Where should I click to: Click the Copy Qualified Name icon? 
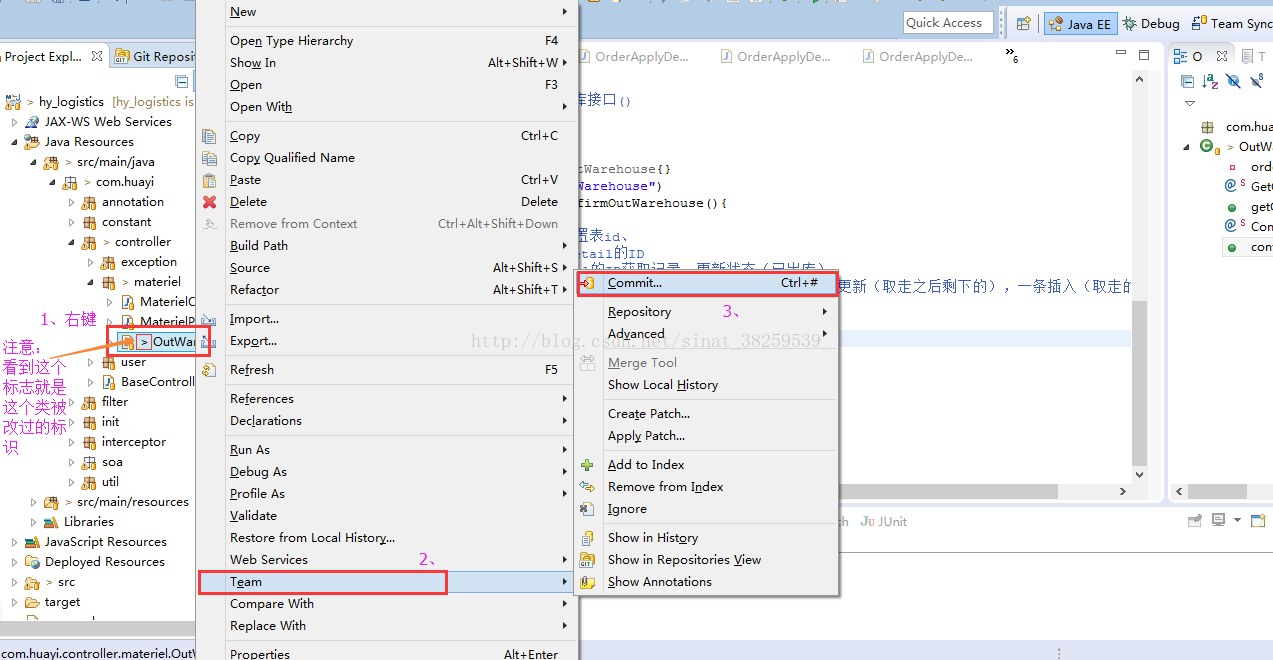click(x=209, y=158)
